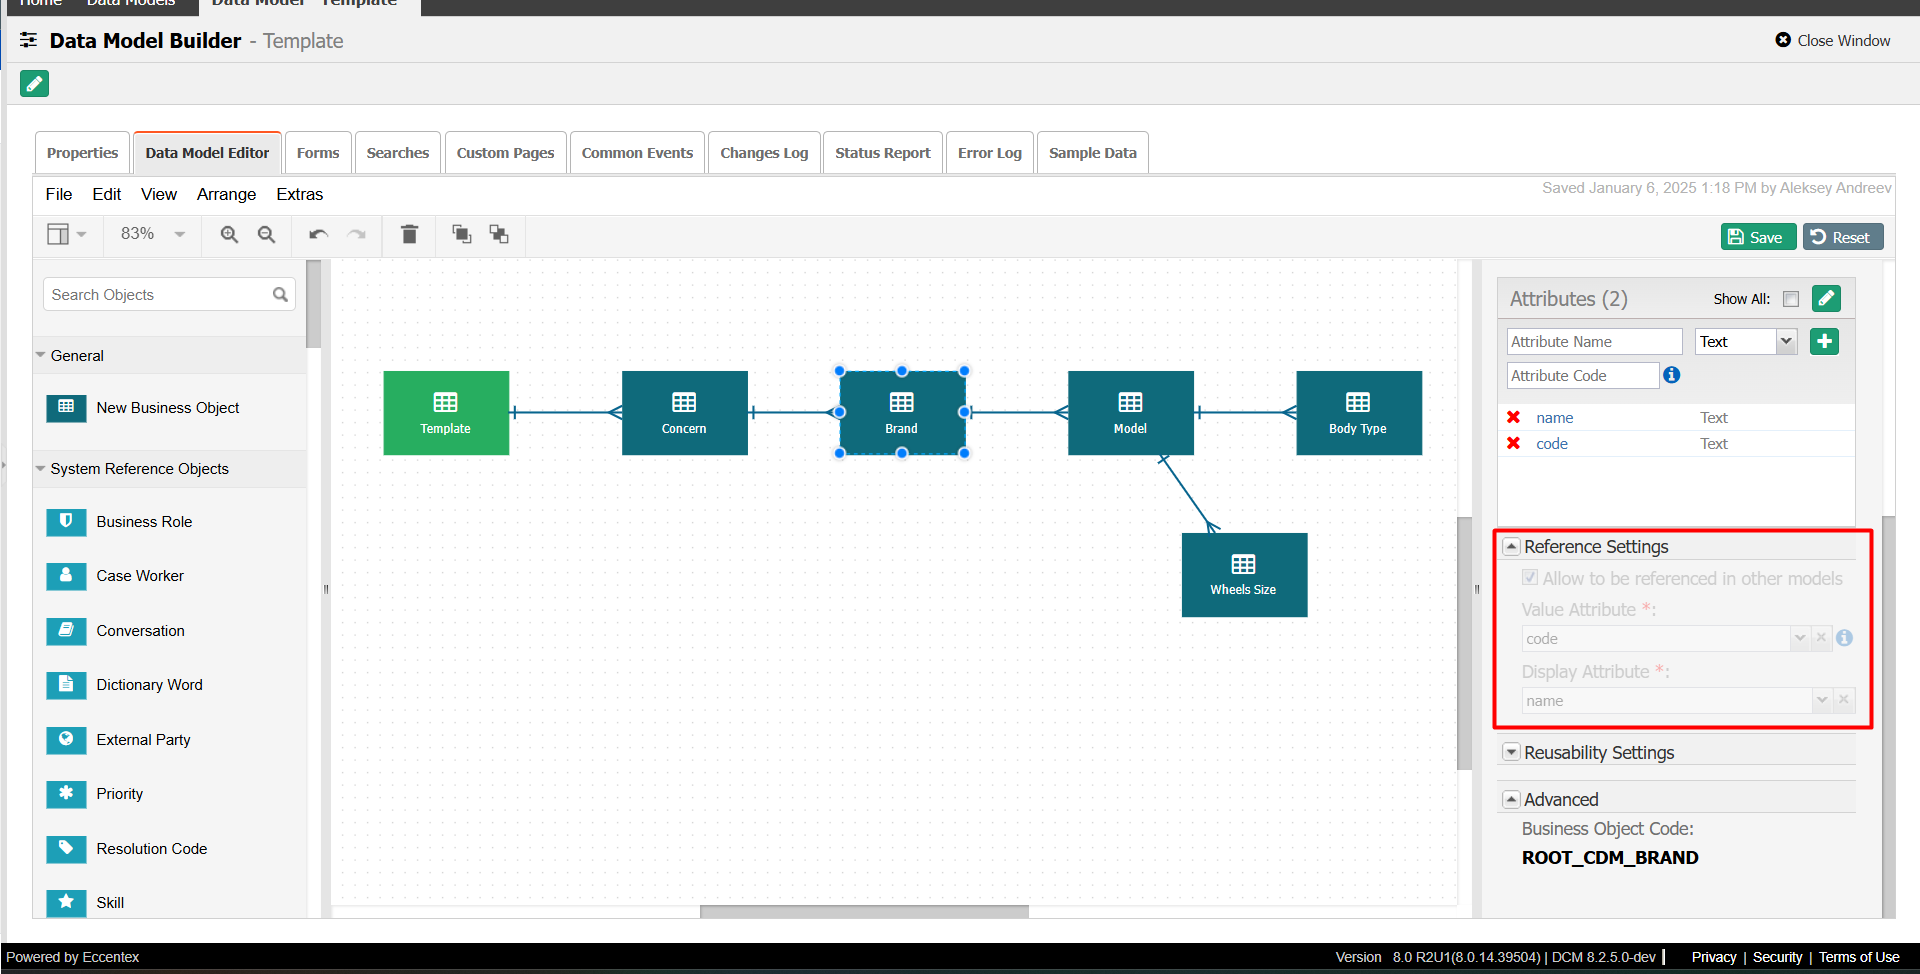The image size is (1920, 974).
Task: Select the Case Worker object icon
Action: 66,576
